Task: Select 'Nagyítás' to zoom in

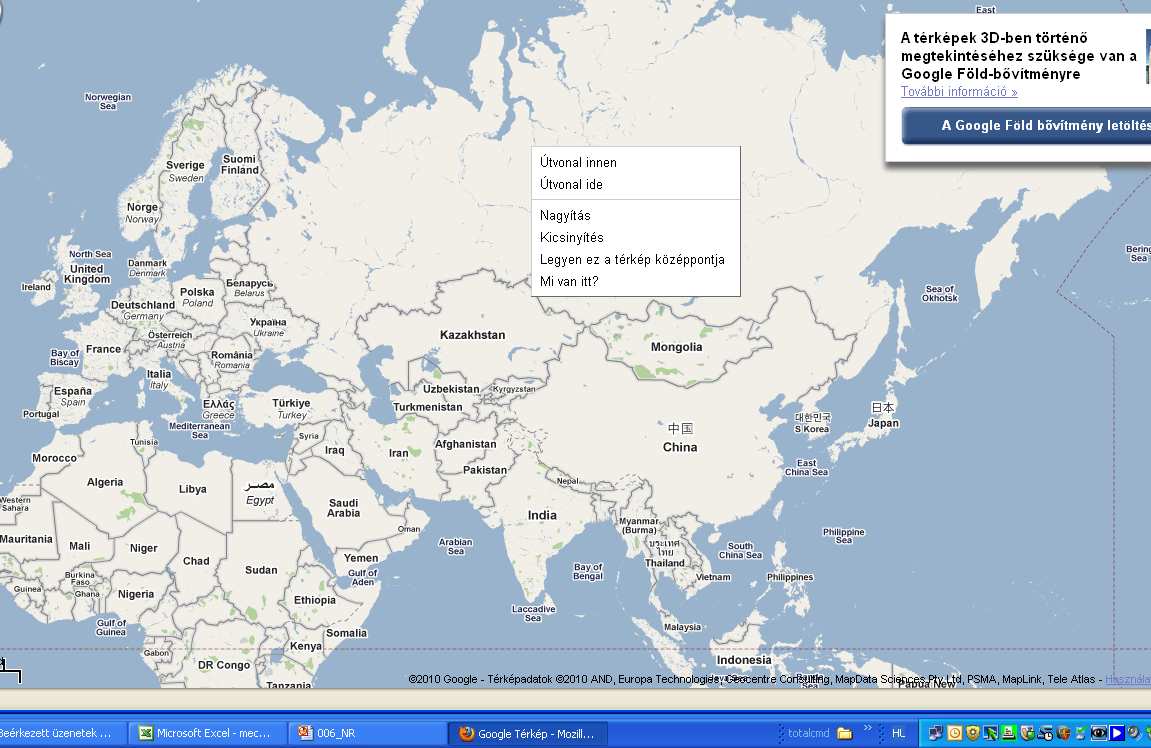Action: click(564, 215)
